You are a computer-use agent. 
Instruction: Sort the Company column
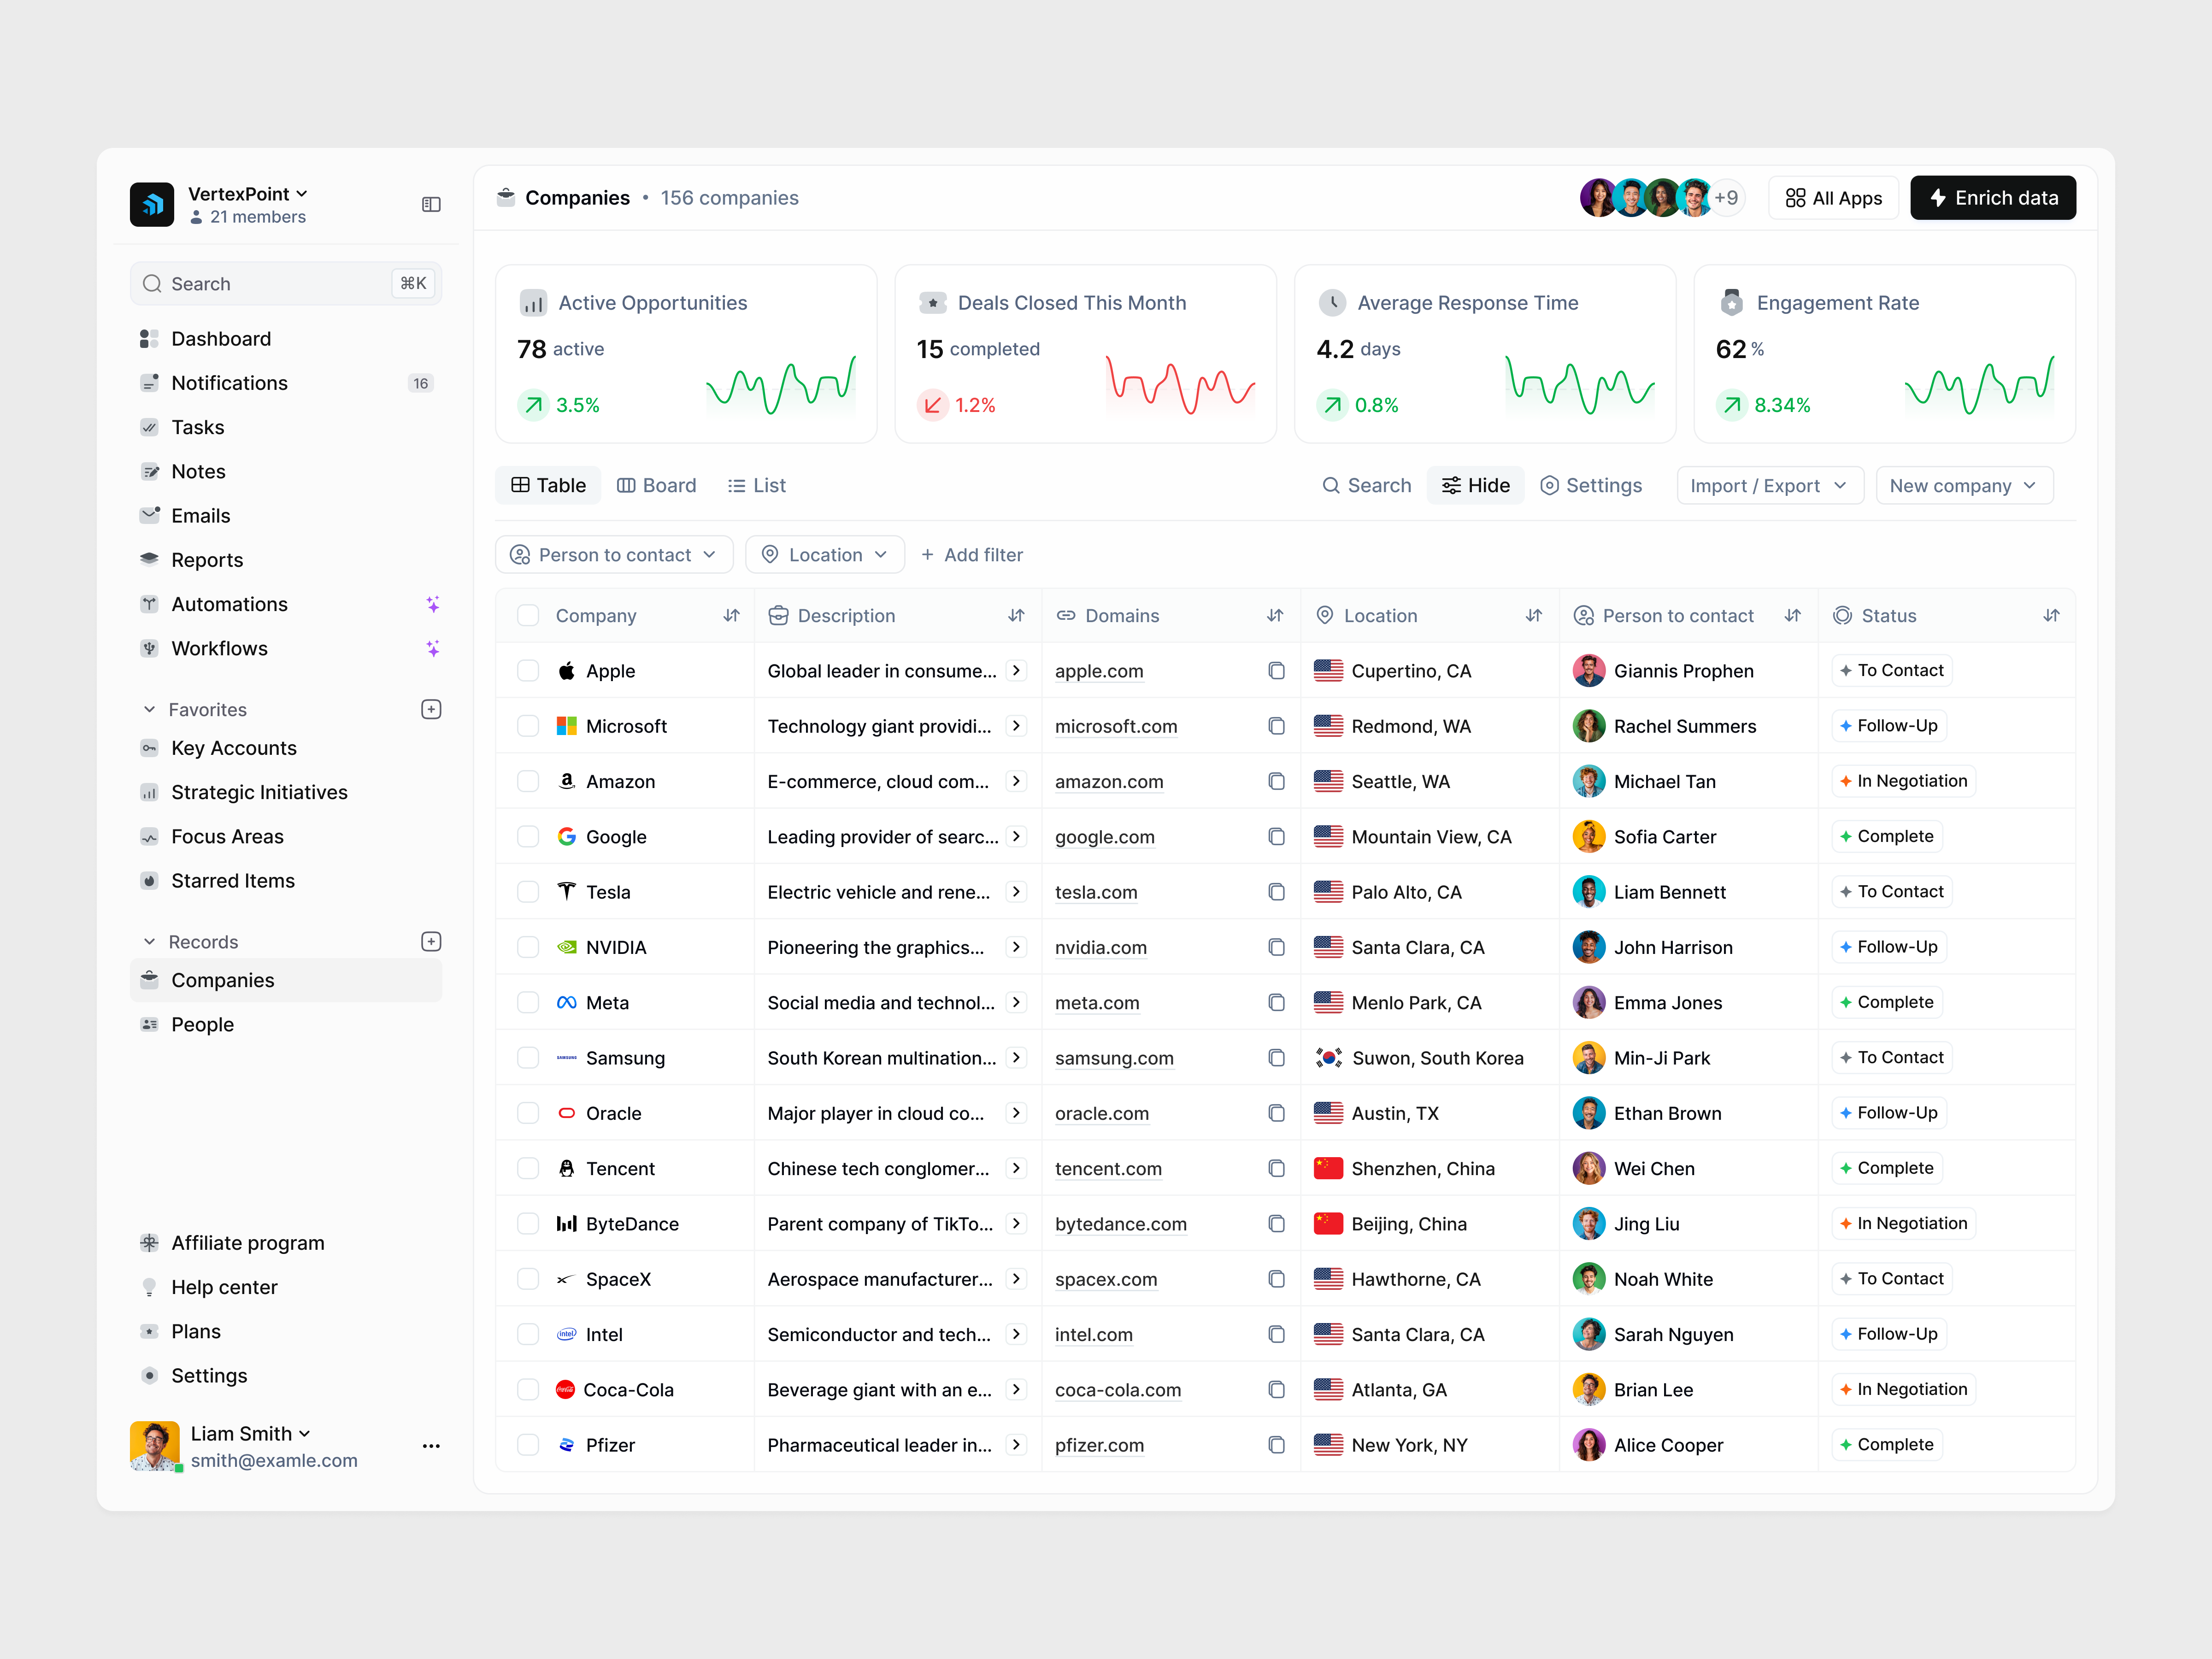pos(731,615)
